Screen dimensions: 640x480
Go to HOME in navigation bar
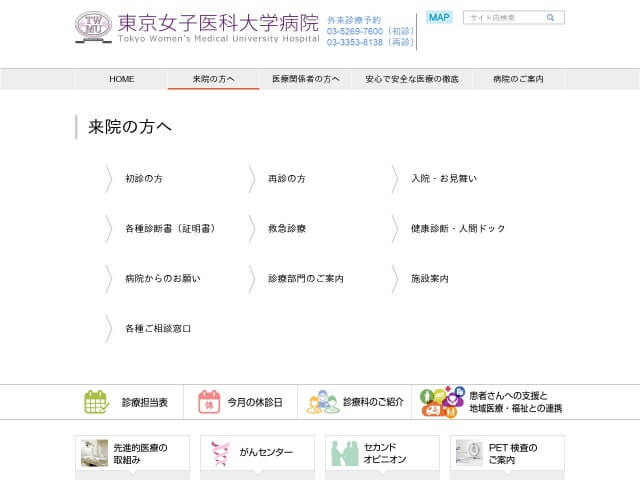click(122, 79)
